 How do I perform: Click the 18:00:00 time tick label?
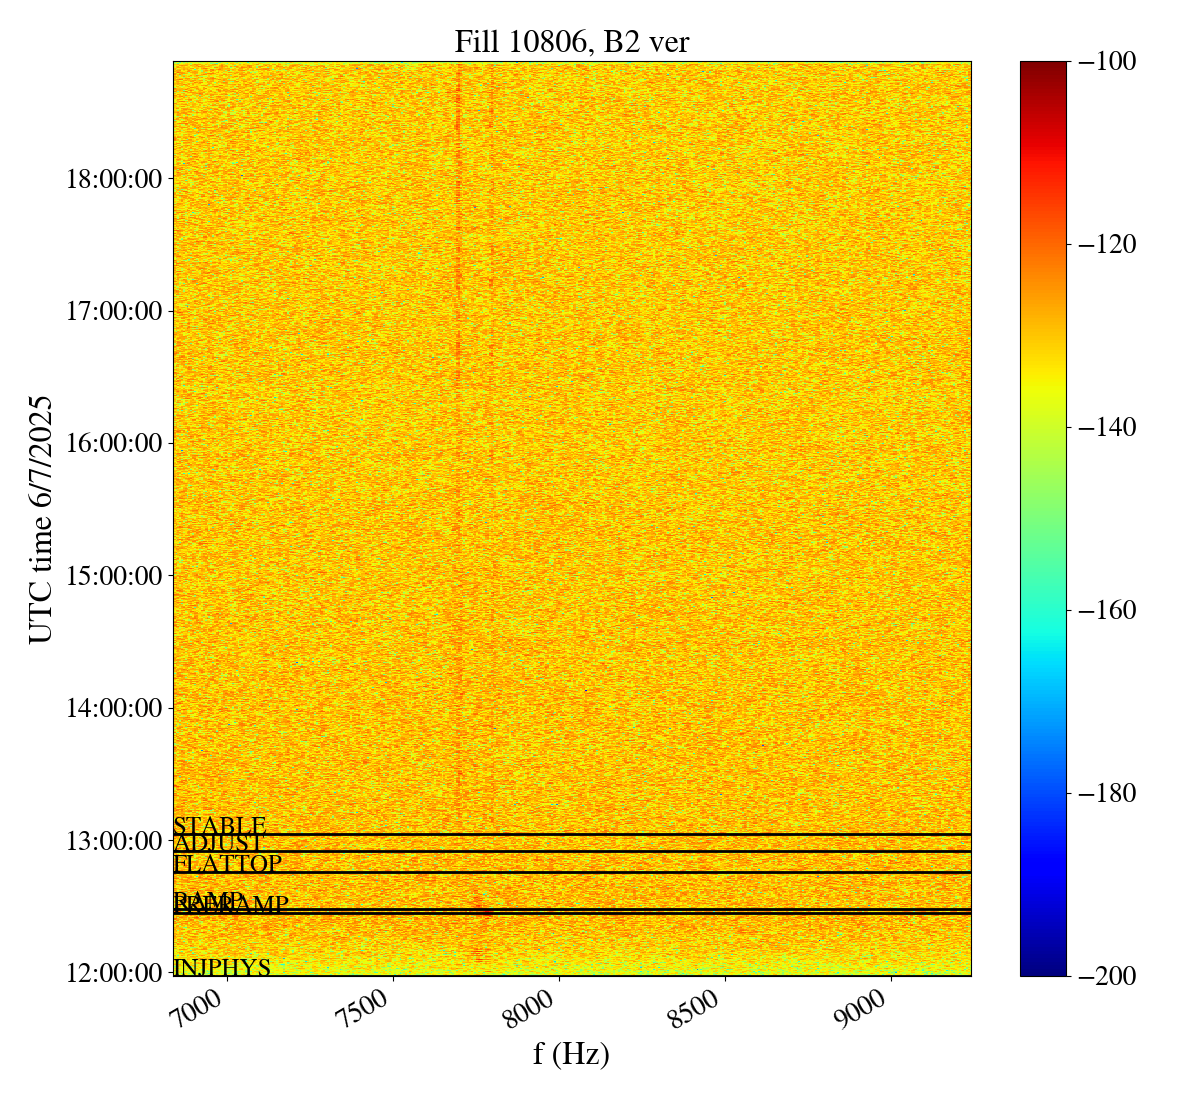coord(113,180)
